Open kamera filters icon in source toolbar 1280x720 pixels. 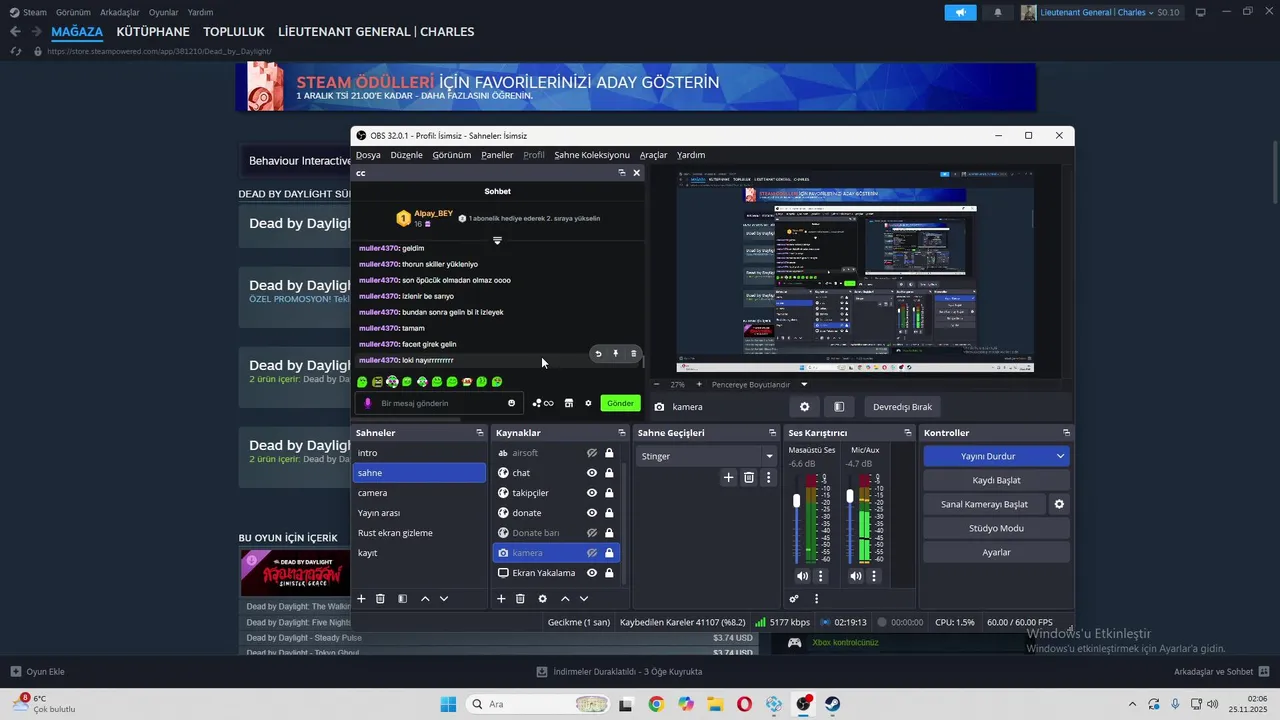(x=839, y=407)
